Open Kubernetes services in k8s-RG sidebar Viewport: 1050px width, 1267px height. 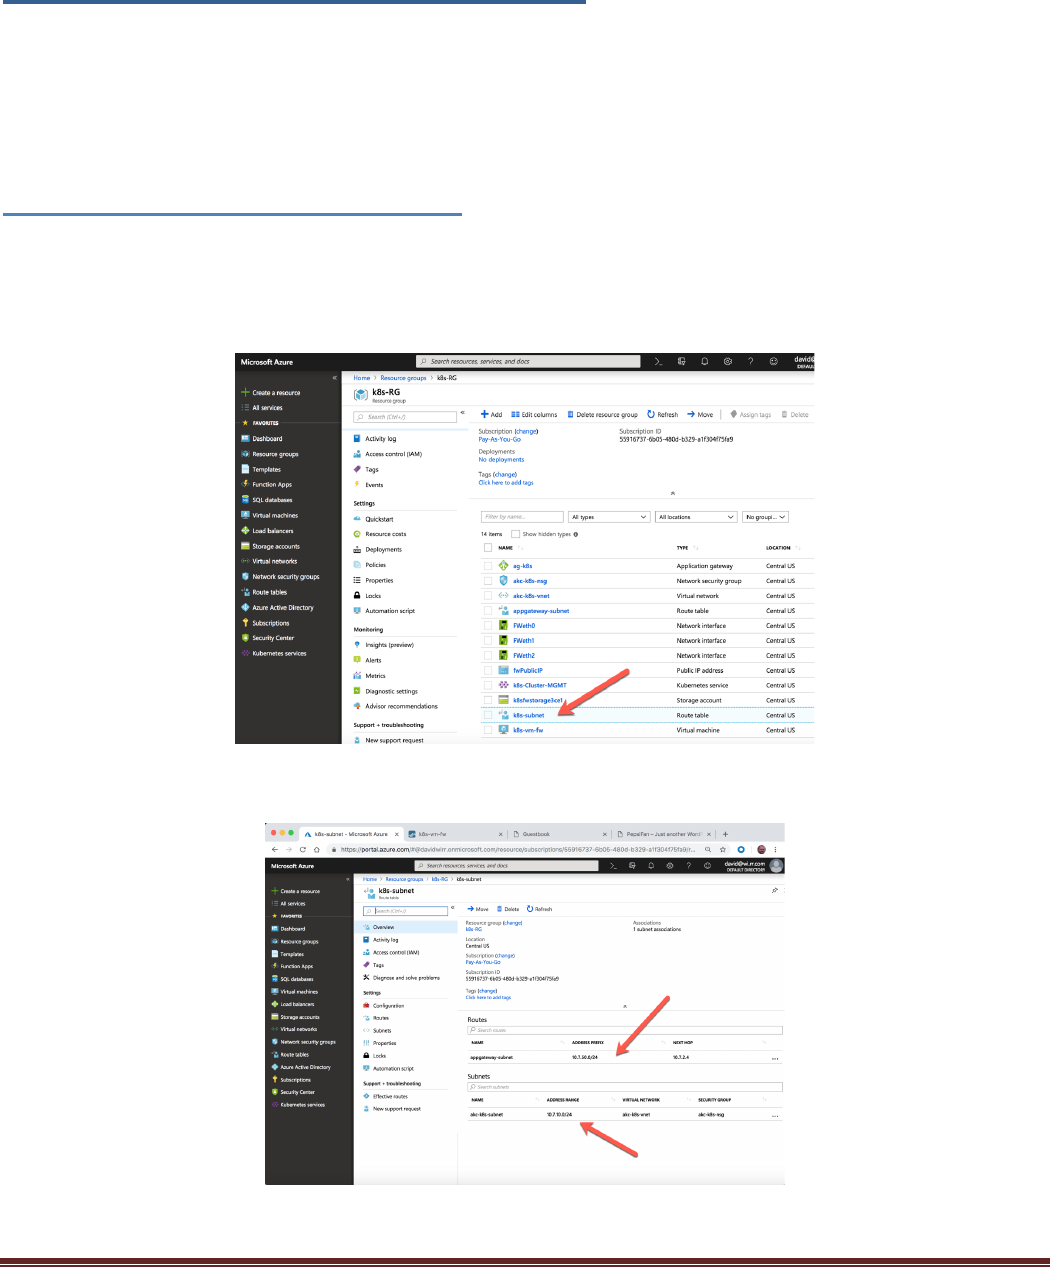click(273, 654)
